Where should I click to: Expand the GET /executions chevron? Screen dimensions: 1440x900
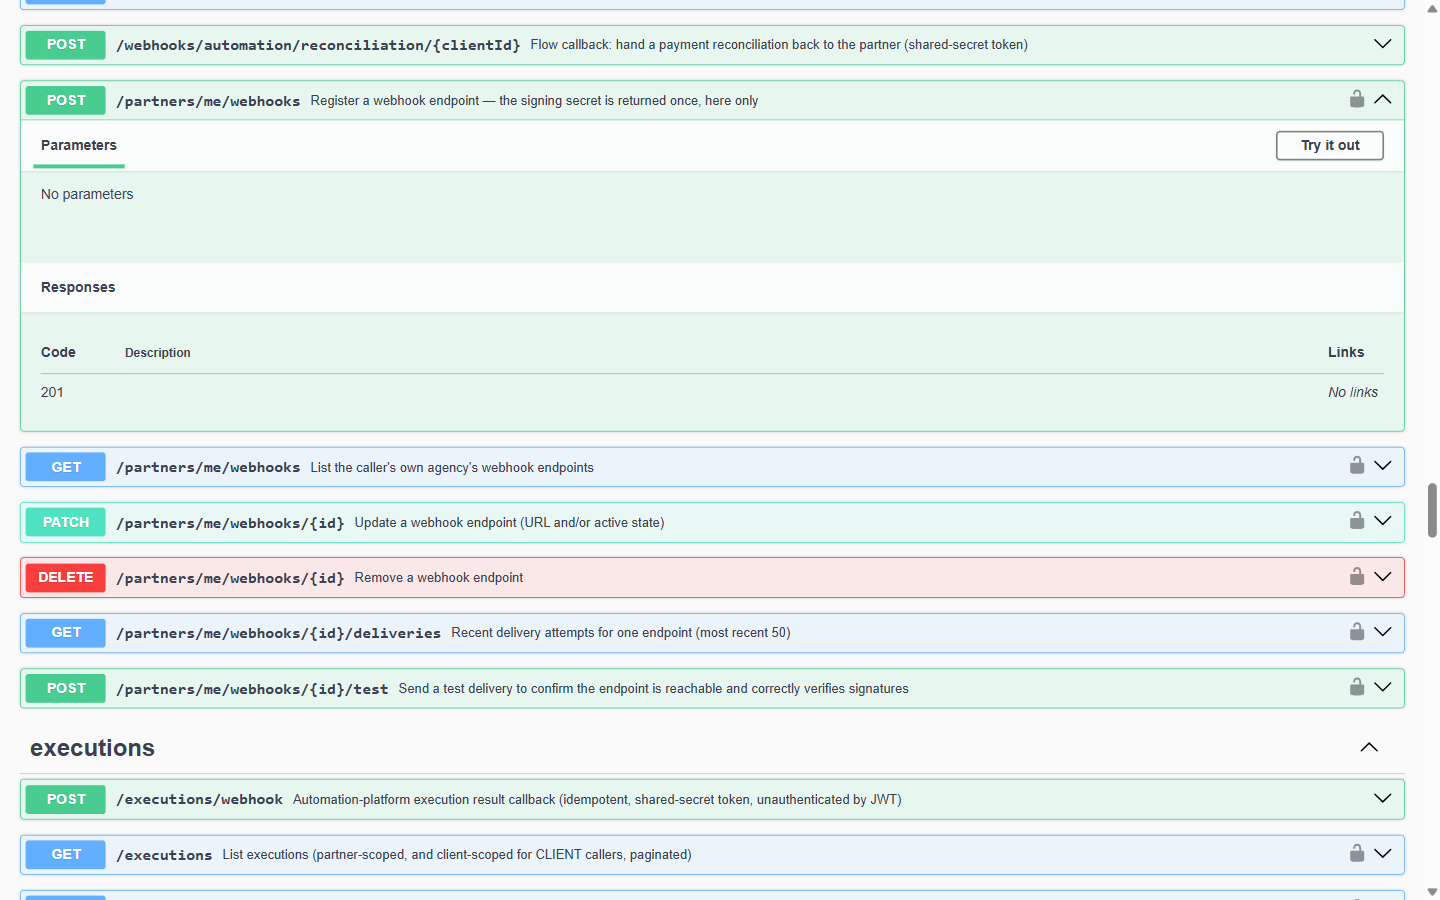pyautogui.click(x=1383, y=854)
